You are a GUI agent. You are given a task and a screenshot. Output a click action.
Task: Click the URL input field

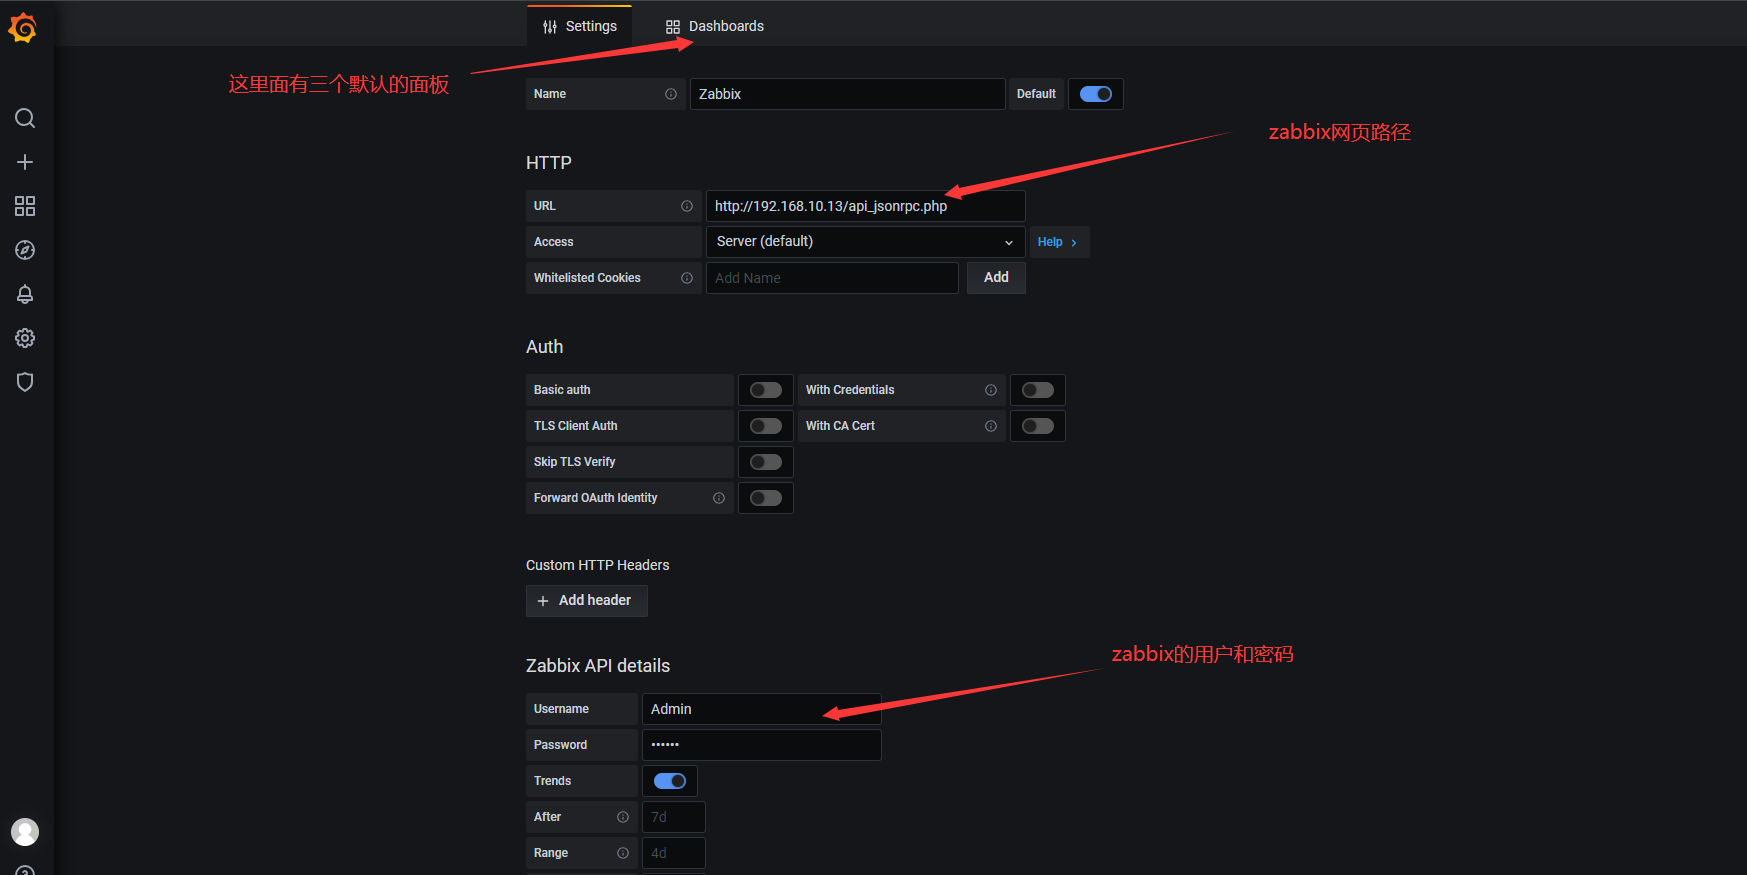pos(864,206)
